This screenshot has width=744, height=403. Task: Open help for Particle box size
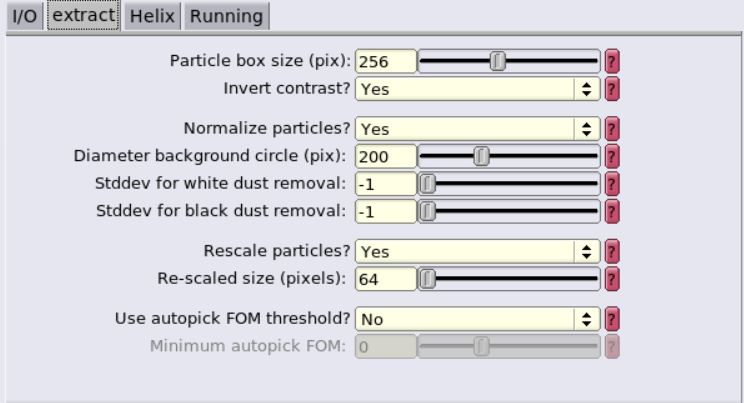[612, 61]
